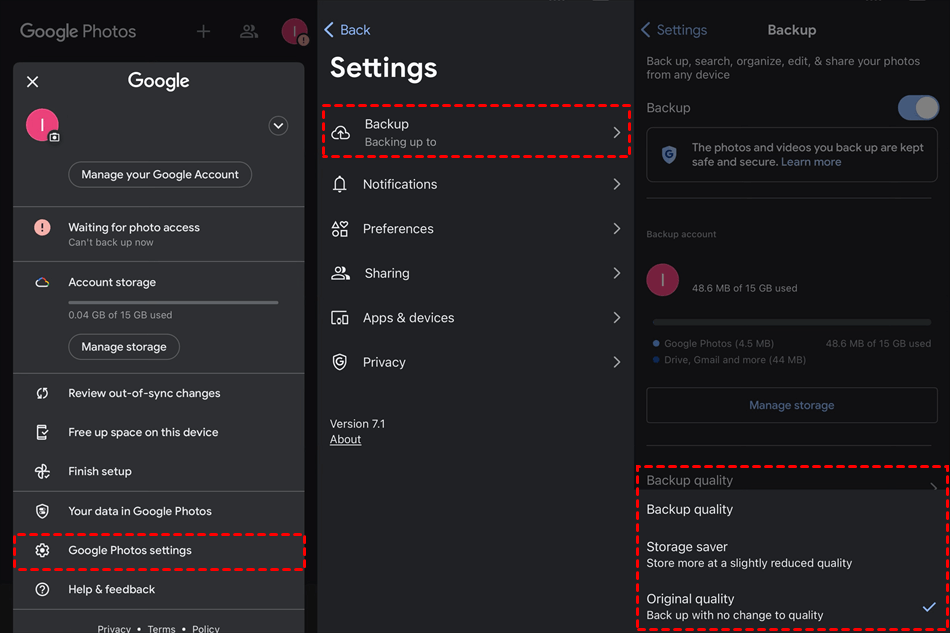Open the sharing people icon in header
The image size is (950, 633).
(249, 31)
